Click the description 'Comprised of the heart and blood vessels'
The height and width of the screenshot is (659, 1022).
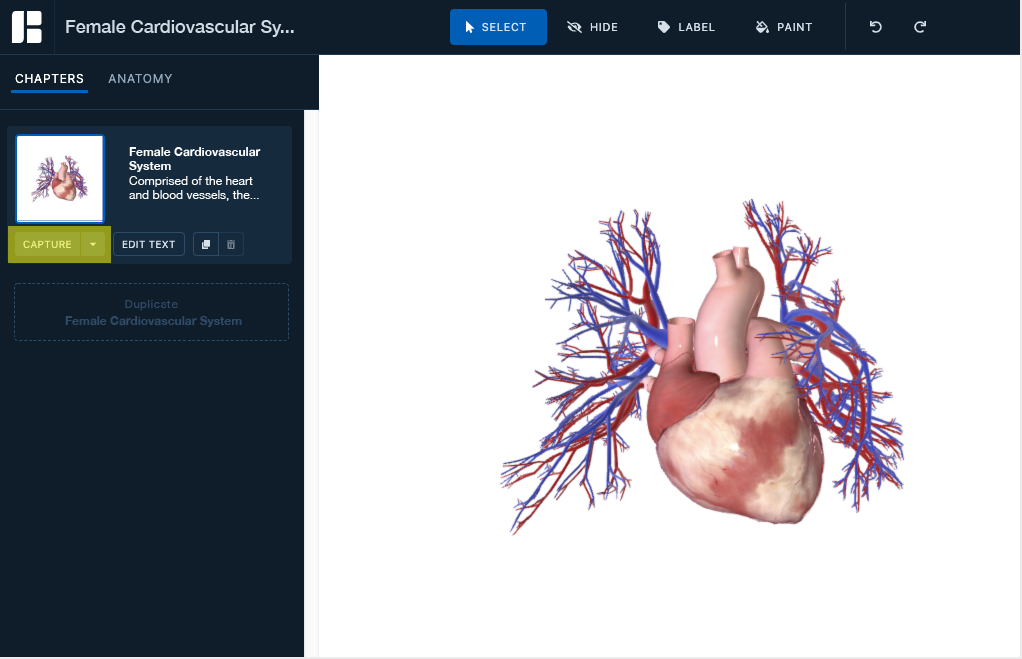click(194, 188)
